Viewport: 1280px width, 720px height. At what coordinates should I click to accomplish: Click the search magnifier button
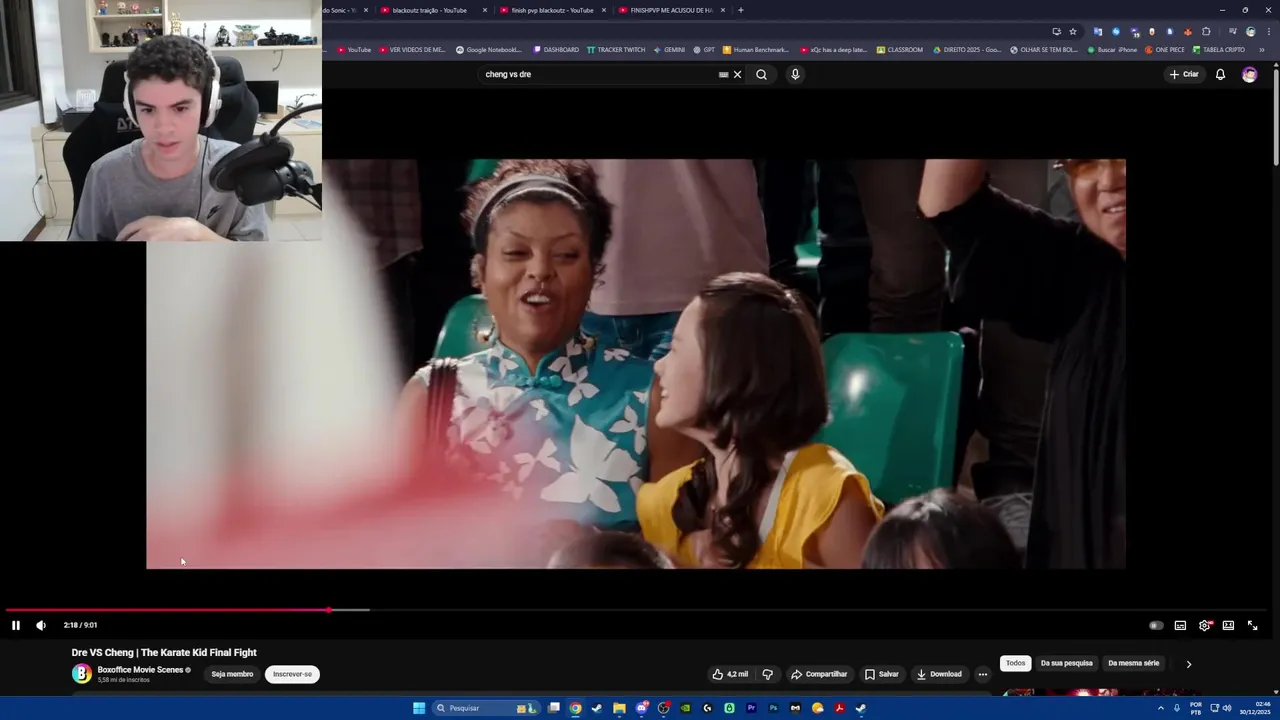click(x=761, y=74)
